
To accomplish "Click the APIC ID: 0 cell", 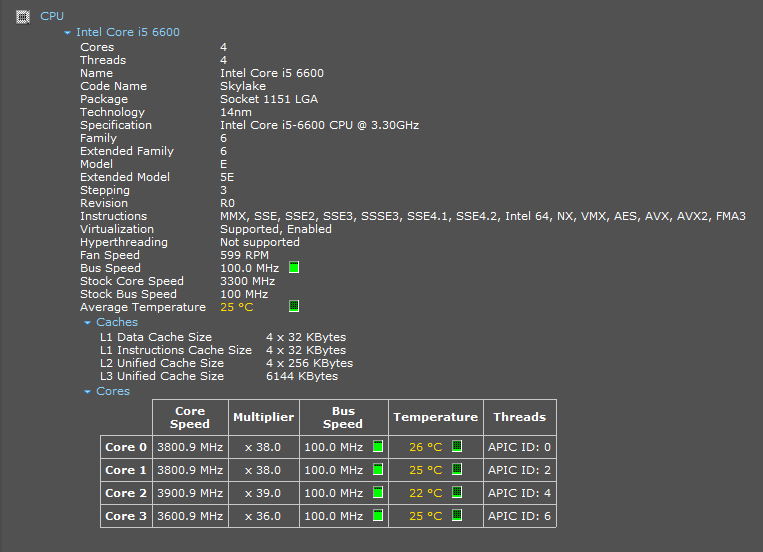I will click(x=520, y=447).
